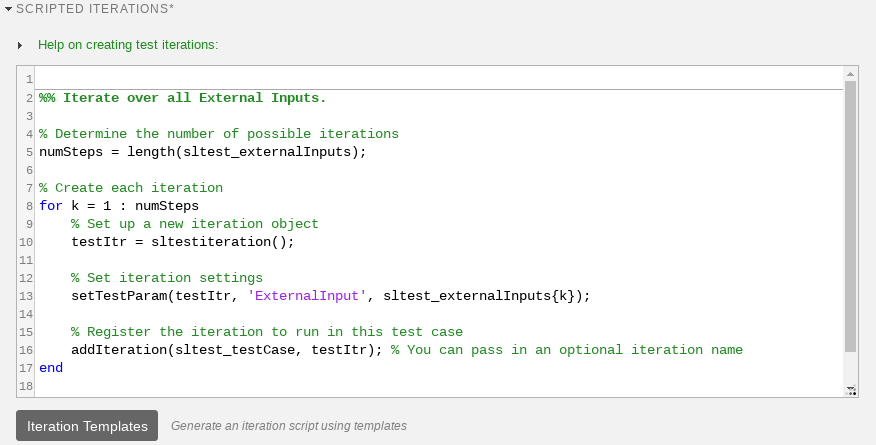Click line number 8 in the gutter
The image size is (876, 445).
pos(30,206)
